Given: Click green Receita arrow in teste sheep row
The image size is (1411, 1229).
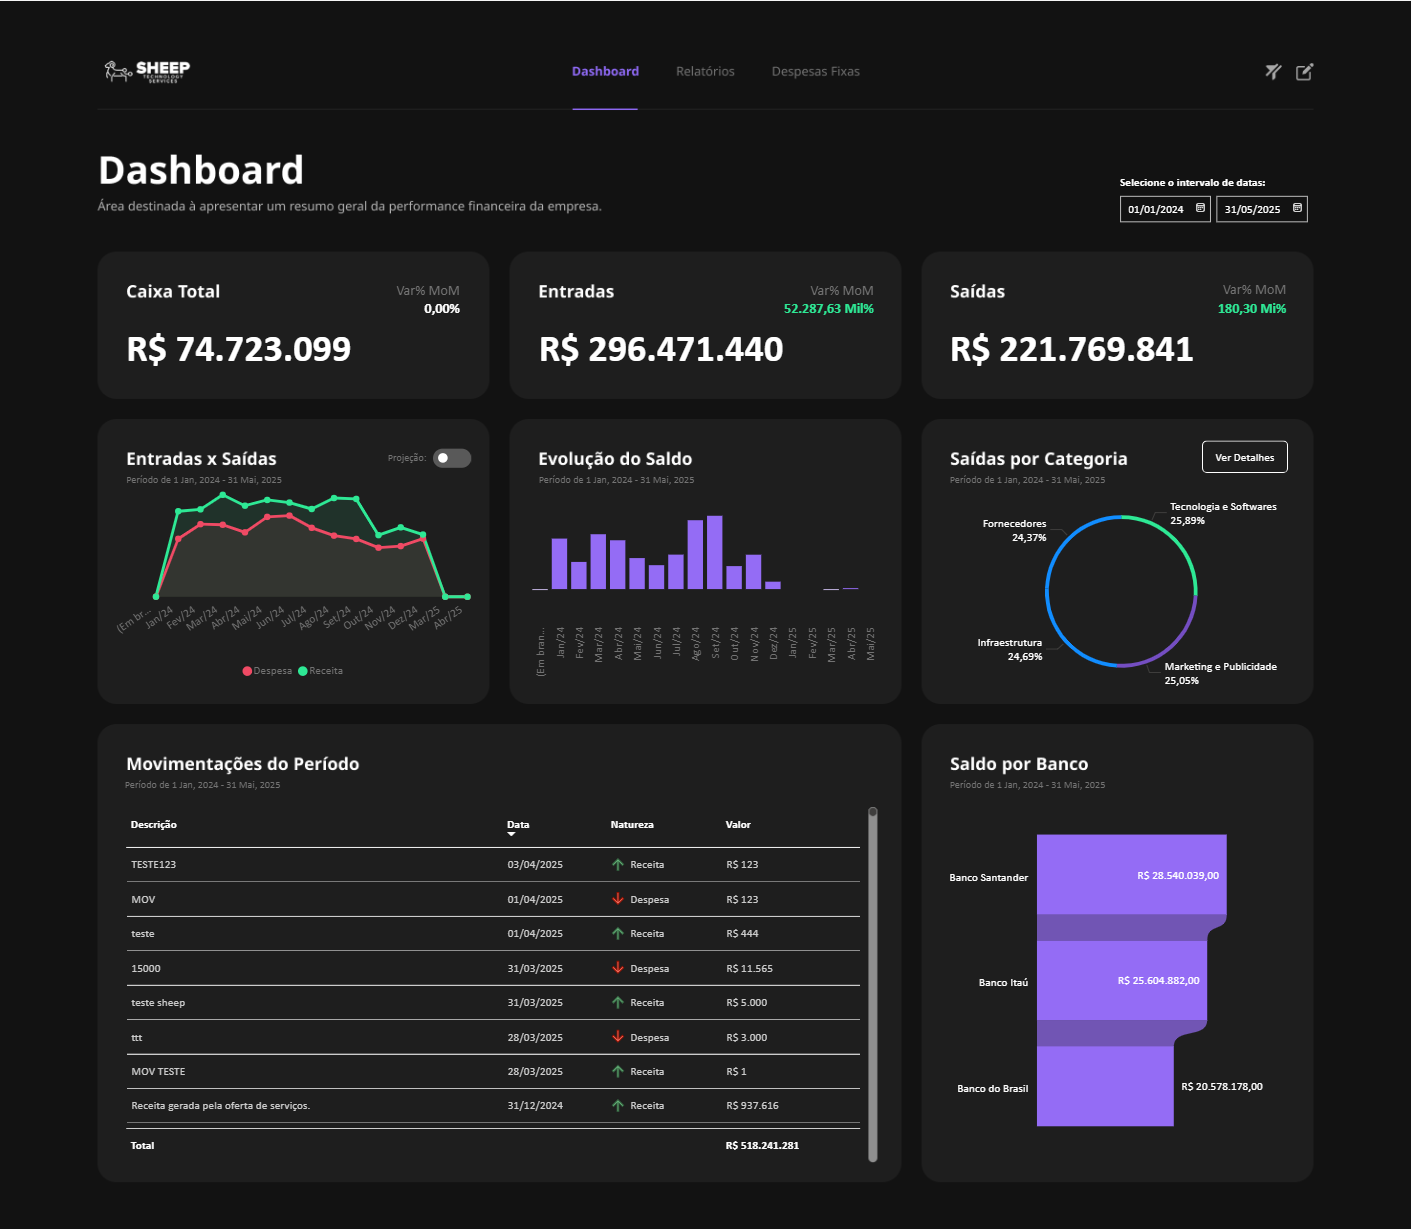Looking at the screenshot, I should (618, 1003).
